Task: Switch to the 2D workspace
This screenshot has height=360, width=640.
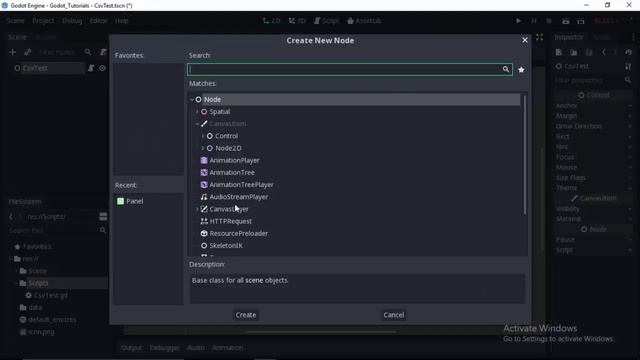Action: [271, 21]
